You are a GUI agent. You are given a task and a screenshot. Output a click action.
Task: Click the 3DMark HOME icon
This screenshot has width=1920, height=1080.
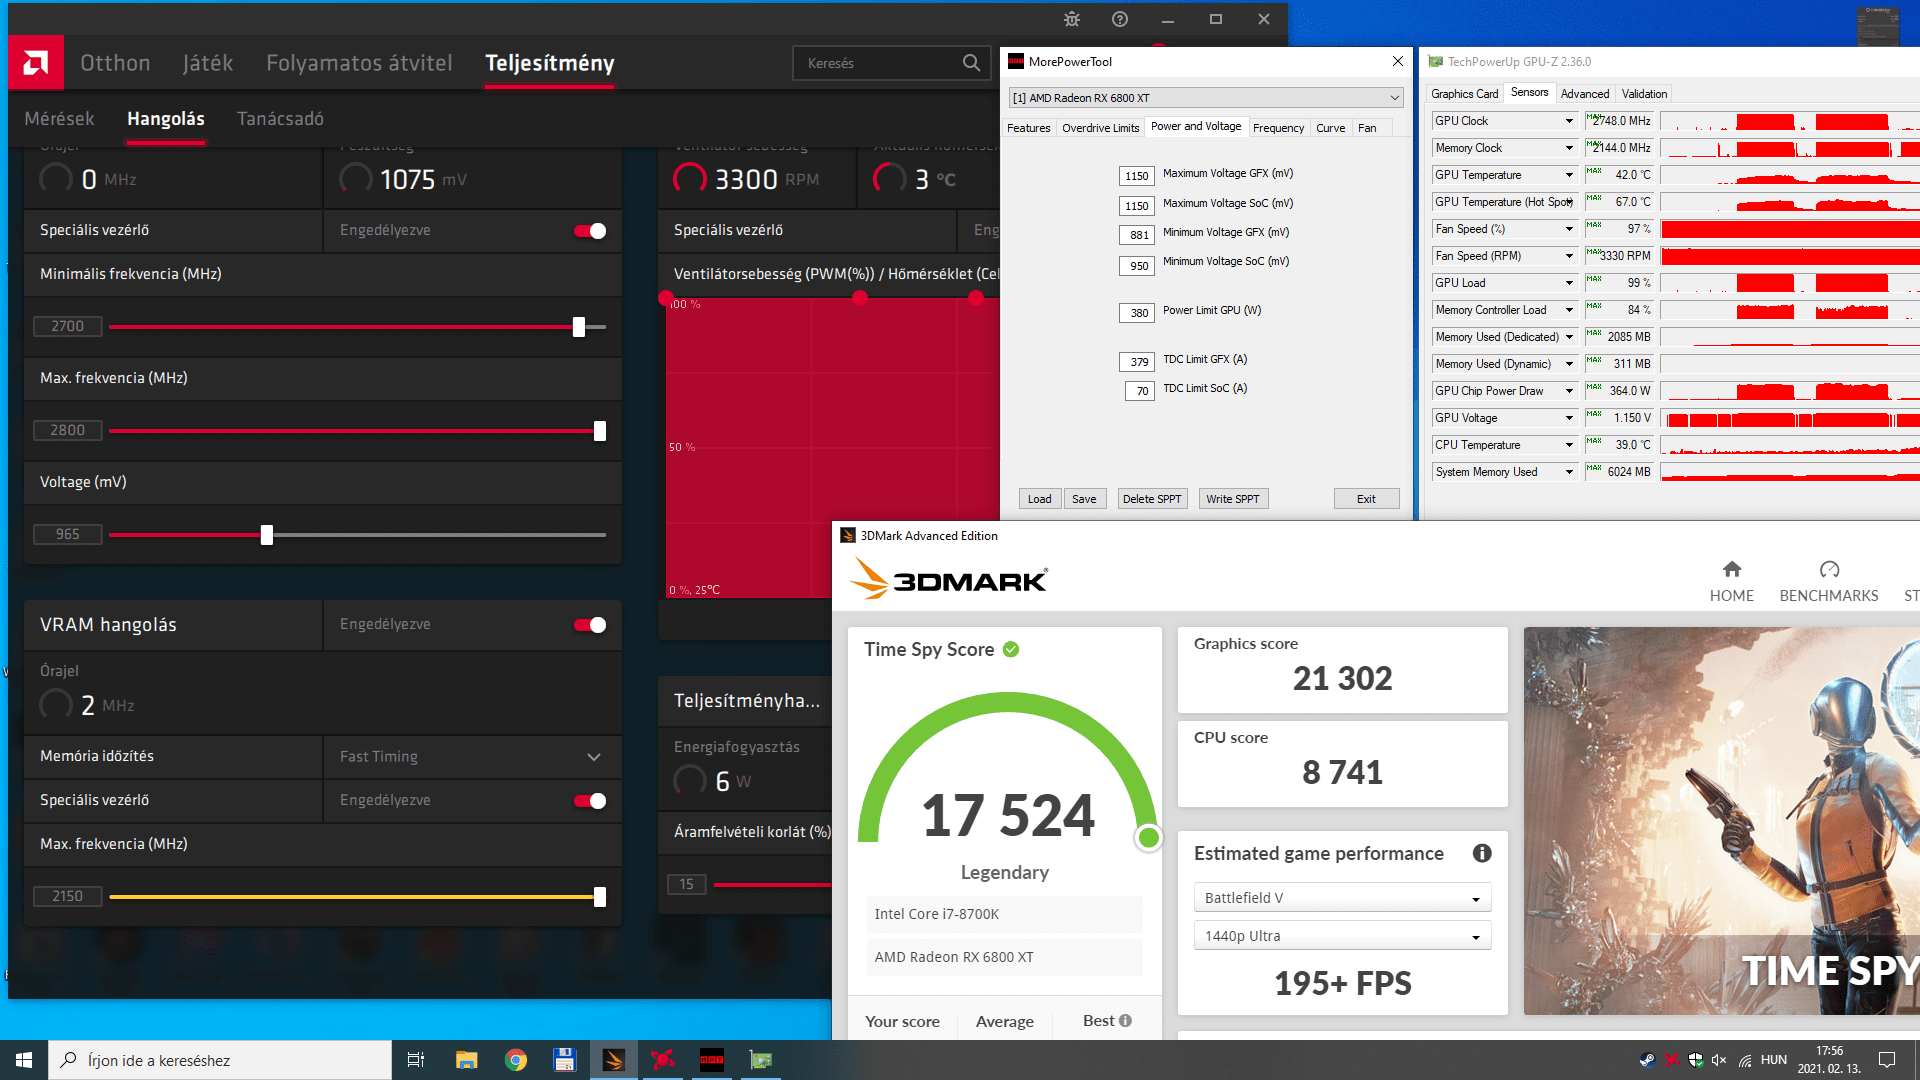click(x=1731, y=570)
